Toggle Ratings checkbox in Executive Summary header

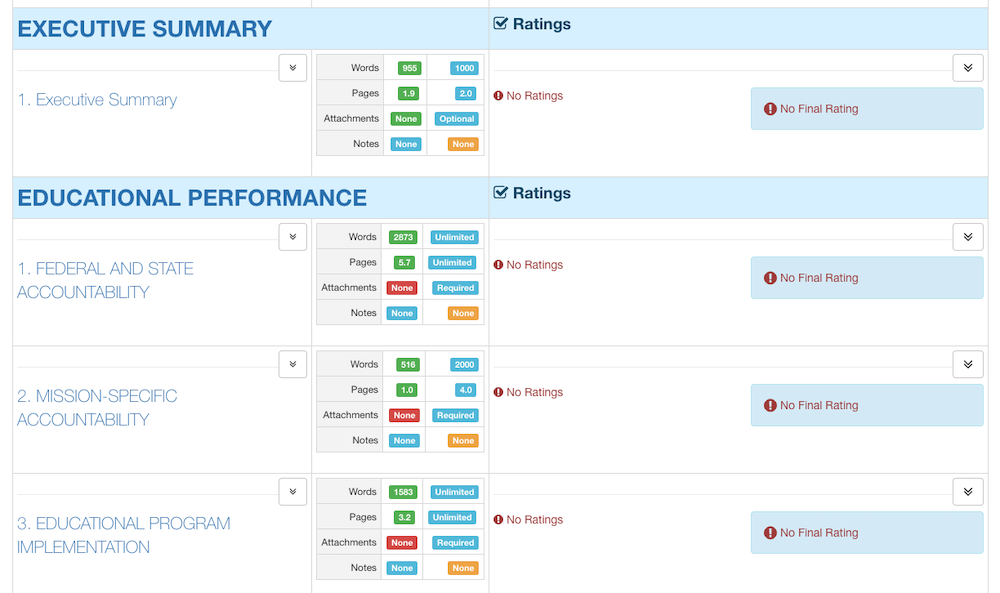(501, 24)
